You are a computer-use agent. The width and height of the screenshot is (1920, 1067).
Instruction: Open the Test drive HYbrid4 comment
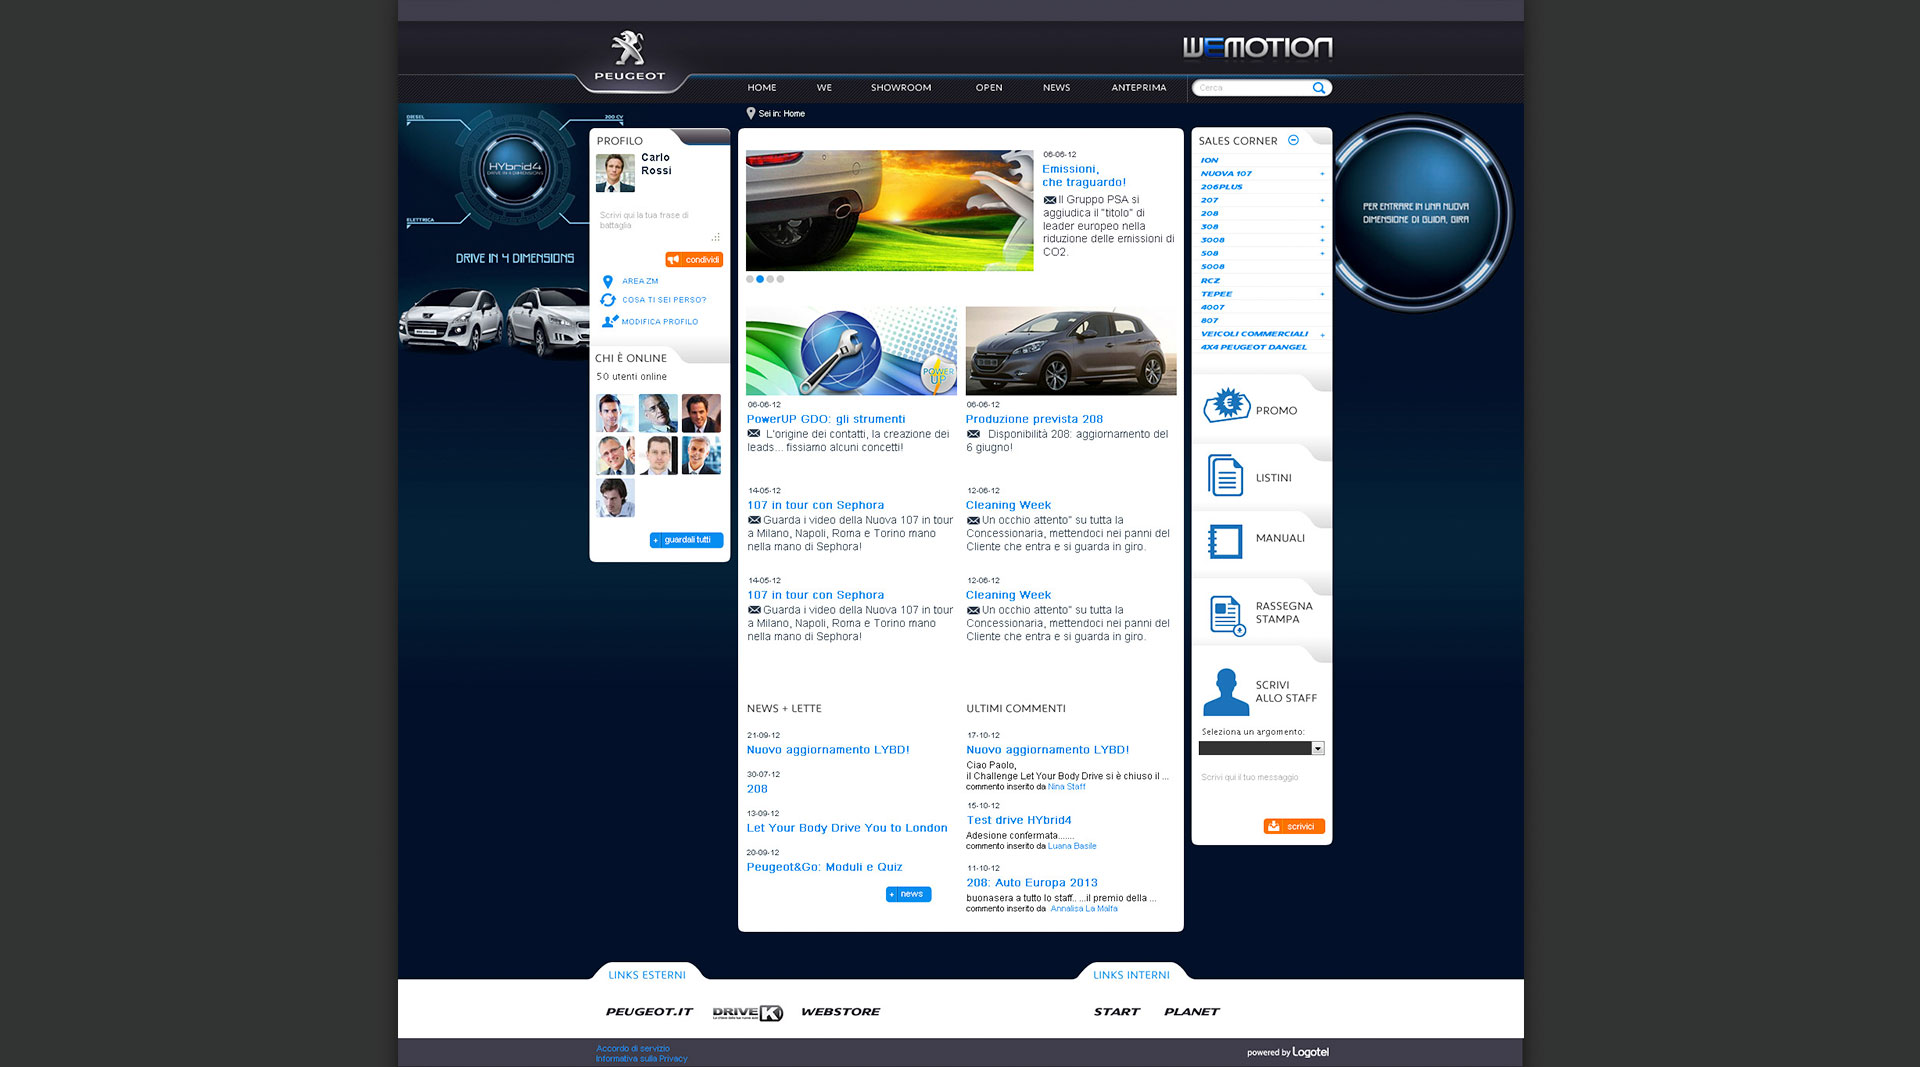click(1019, 820)
